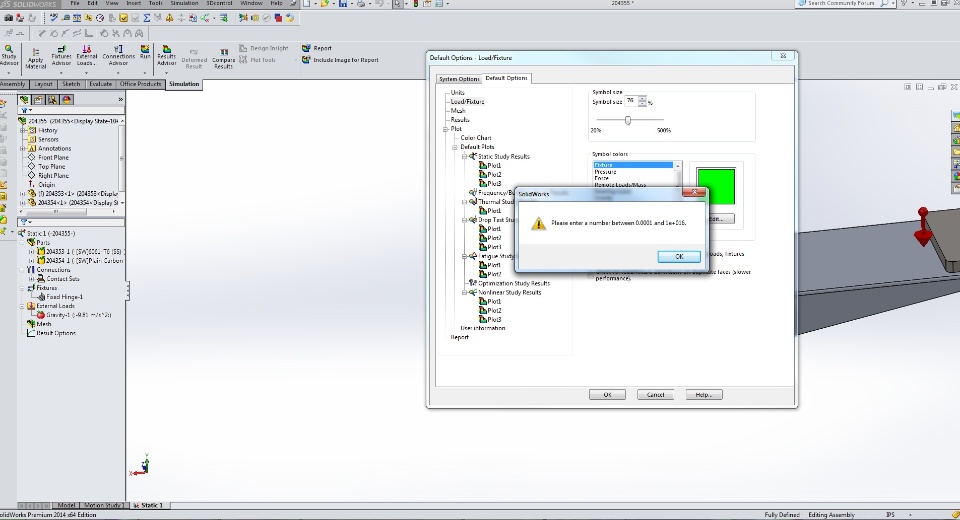Viewport: 960px width, 520px height.
Task: Switch to the Model bottom tab
Action: point(66,505)
